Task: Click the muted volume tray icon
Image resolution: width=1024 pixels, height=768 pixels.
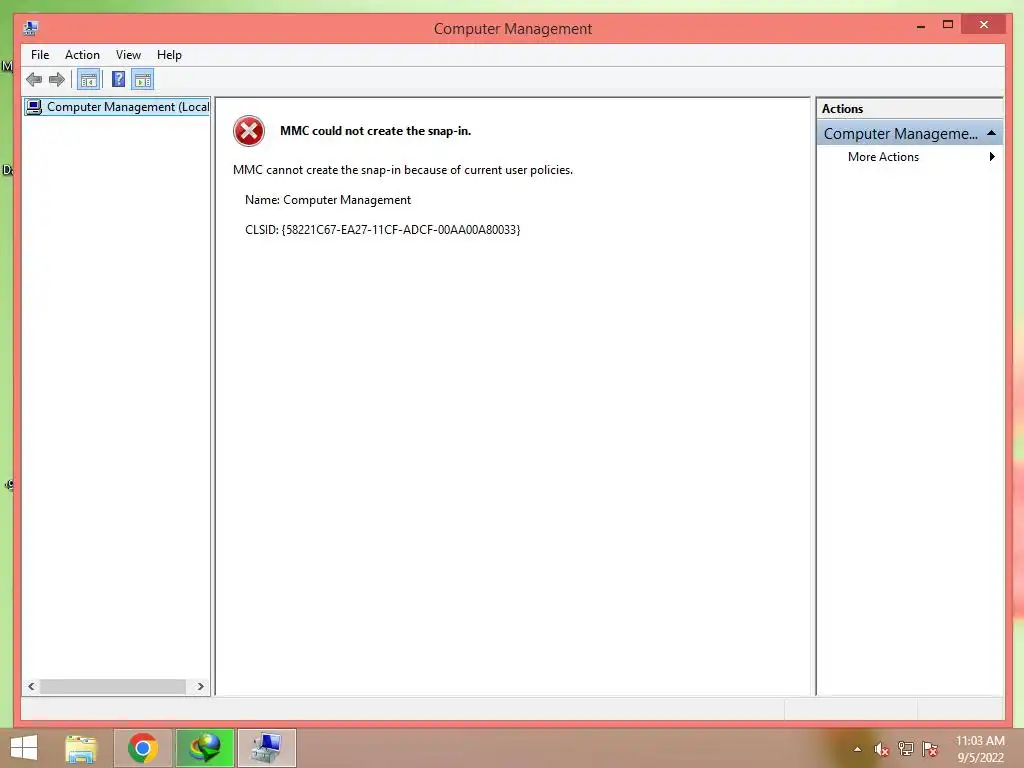Action: point(881,749)
